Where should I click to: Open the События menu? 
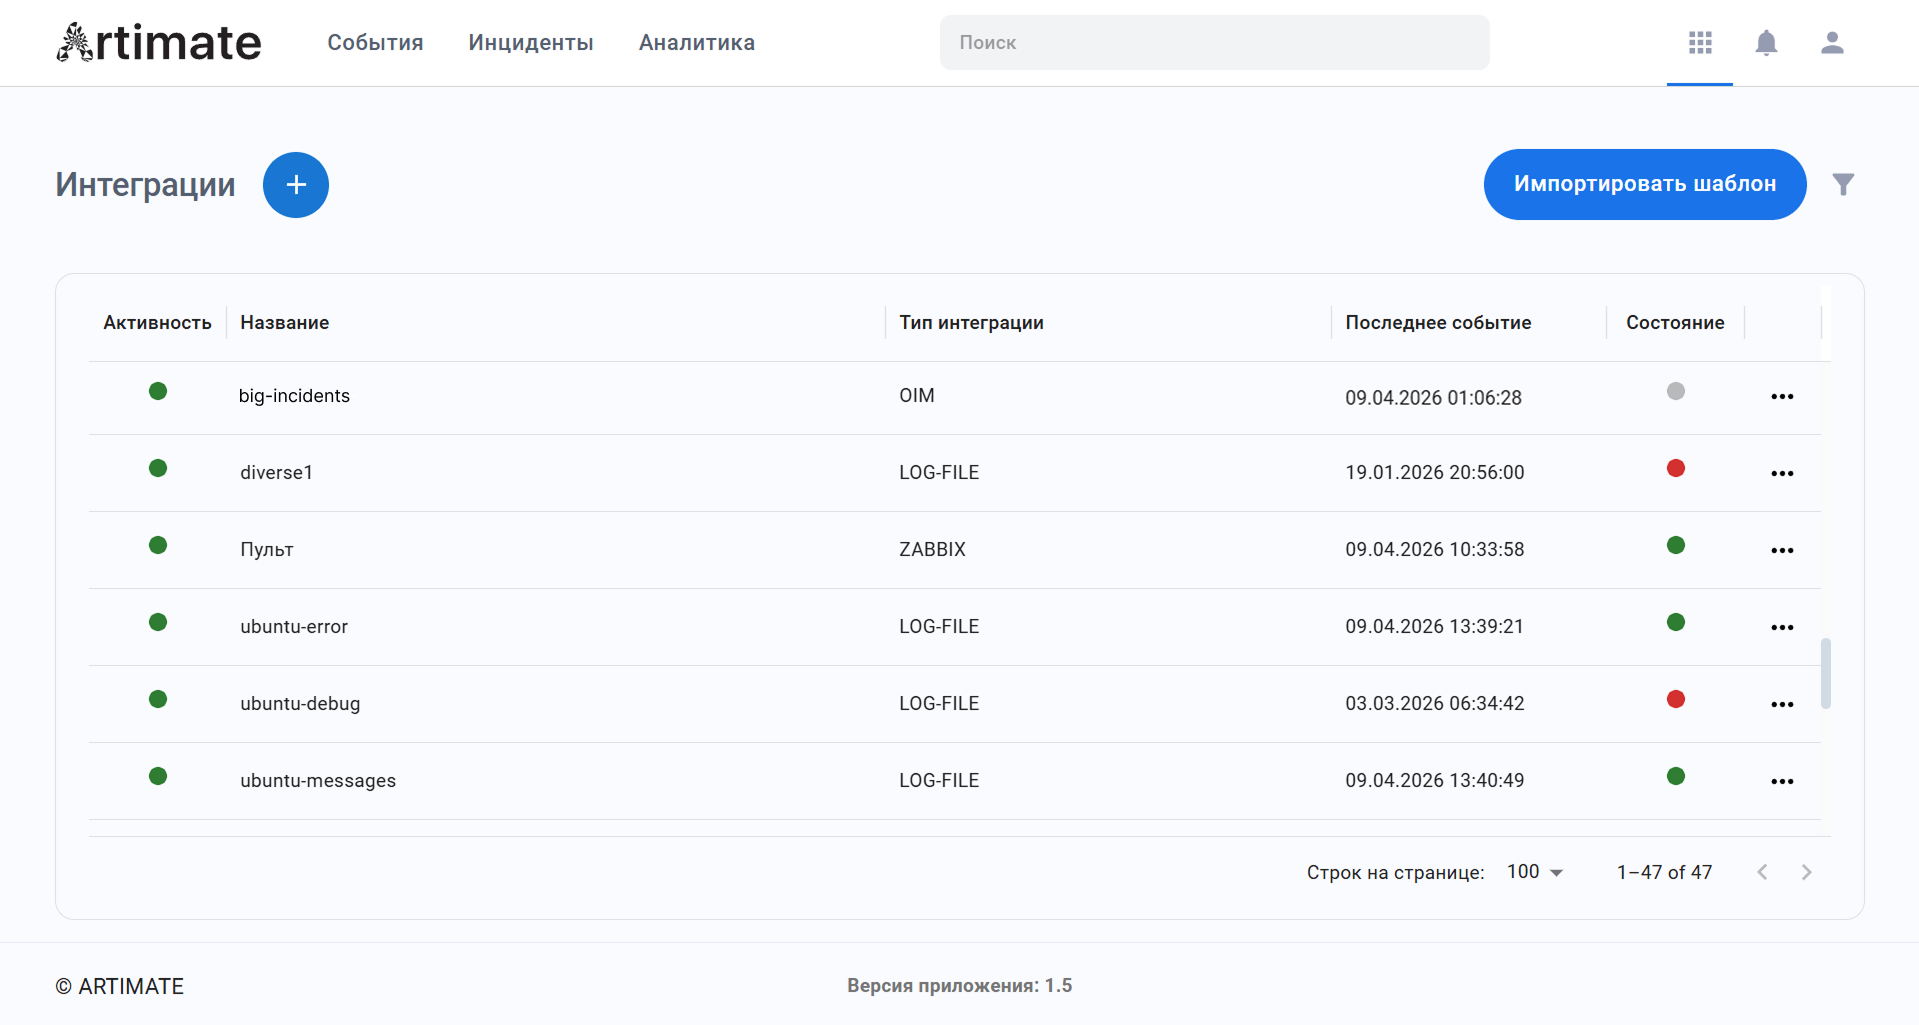pos(375,43)
